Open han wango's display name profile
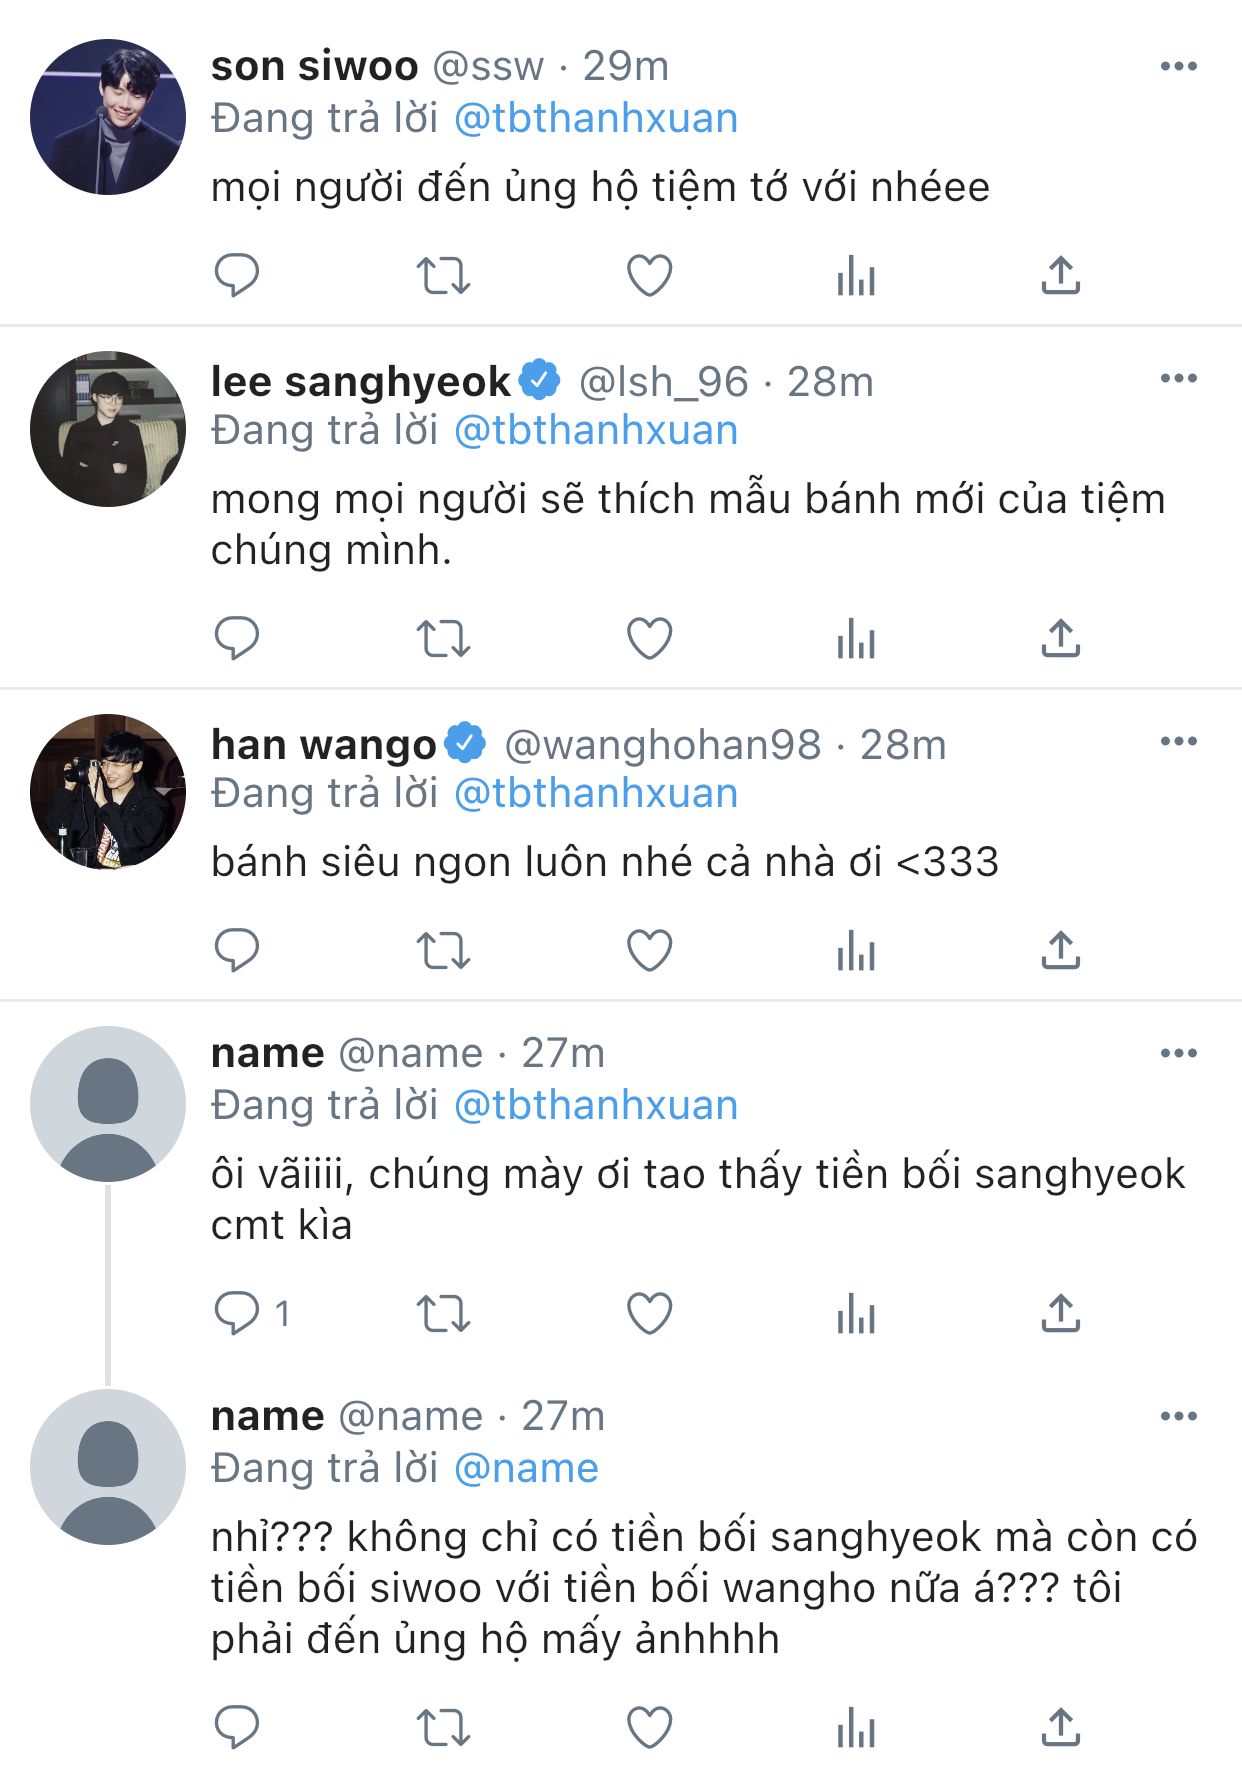Viewport: 1242px width, 1770px height. (x=324, y=745)
